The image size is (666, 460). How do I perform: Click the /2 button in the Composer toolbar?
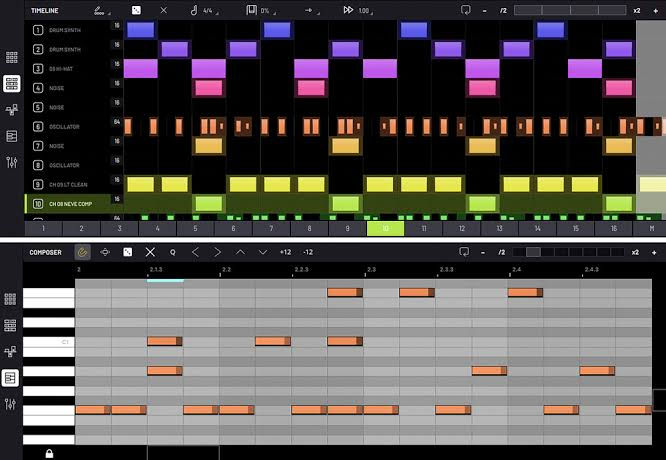coord(502,252)
